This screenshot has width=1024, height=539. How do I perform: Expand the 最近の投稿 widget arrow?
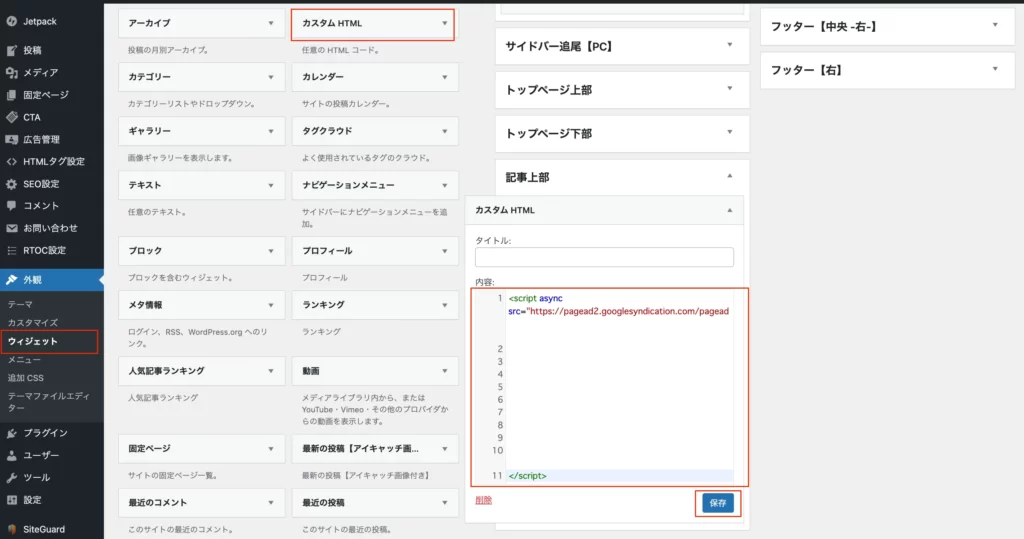(x=445, y=503)
